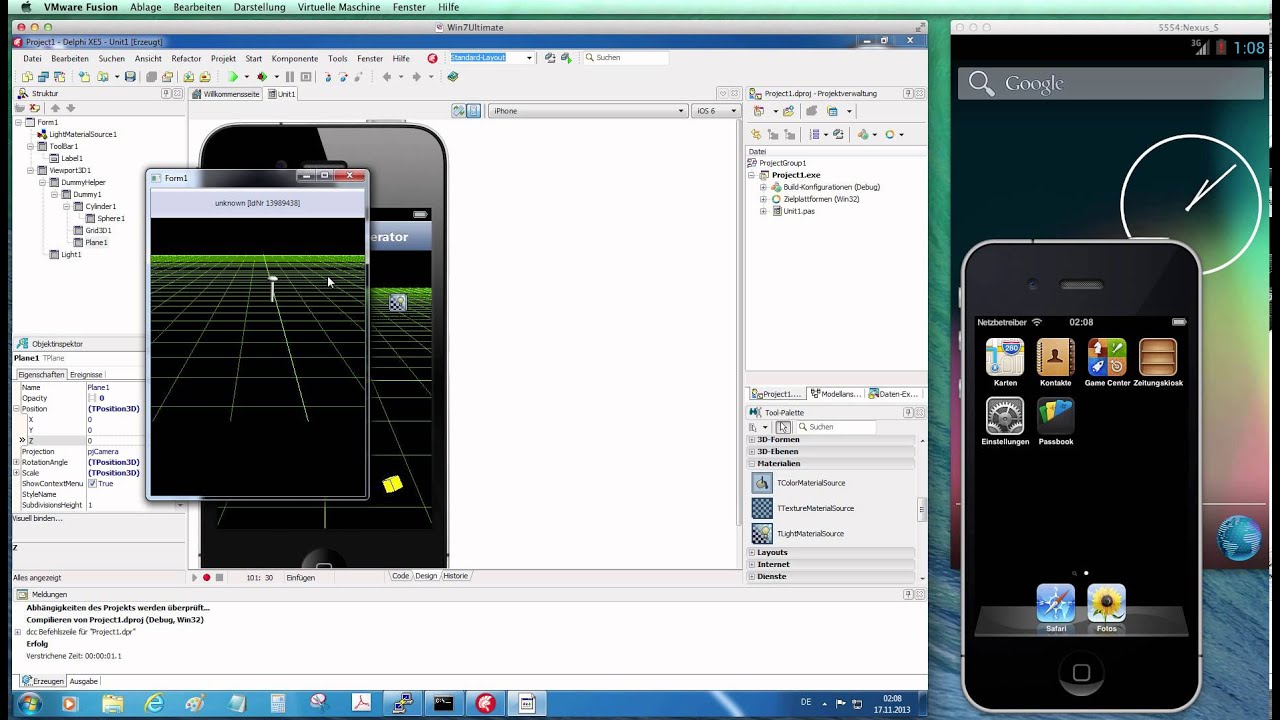The width and height of the screenshot is (1280, 720).
Task: Tap the Safari icon on iOS simulator dock
Action: click(x=1055, y=604)
